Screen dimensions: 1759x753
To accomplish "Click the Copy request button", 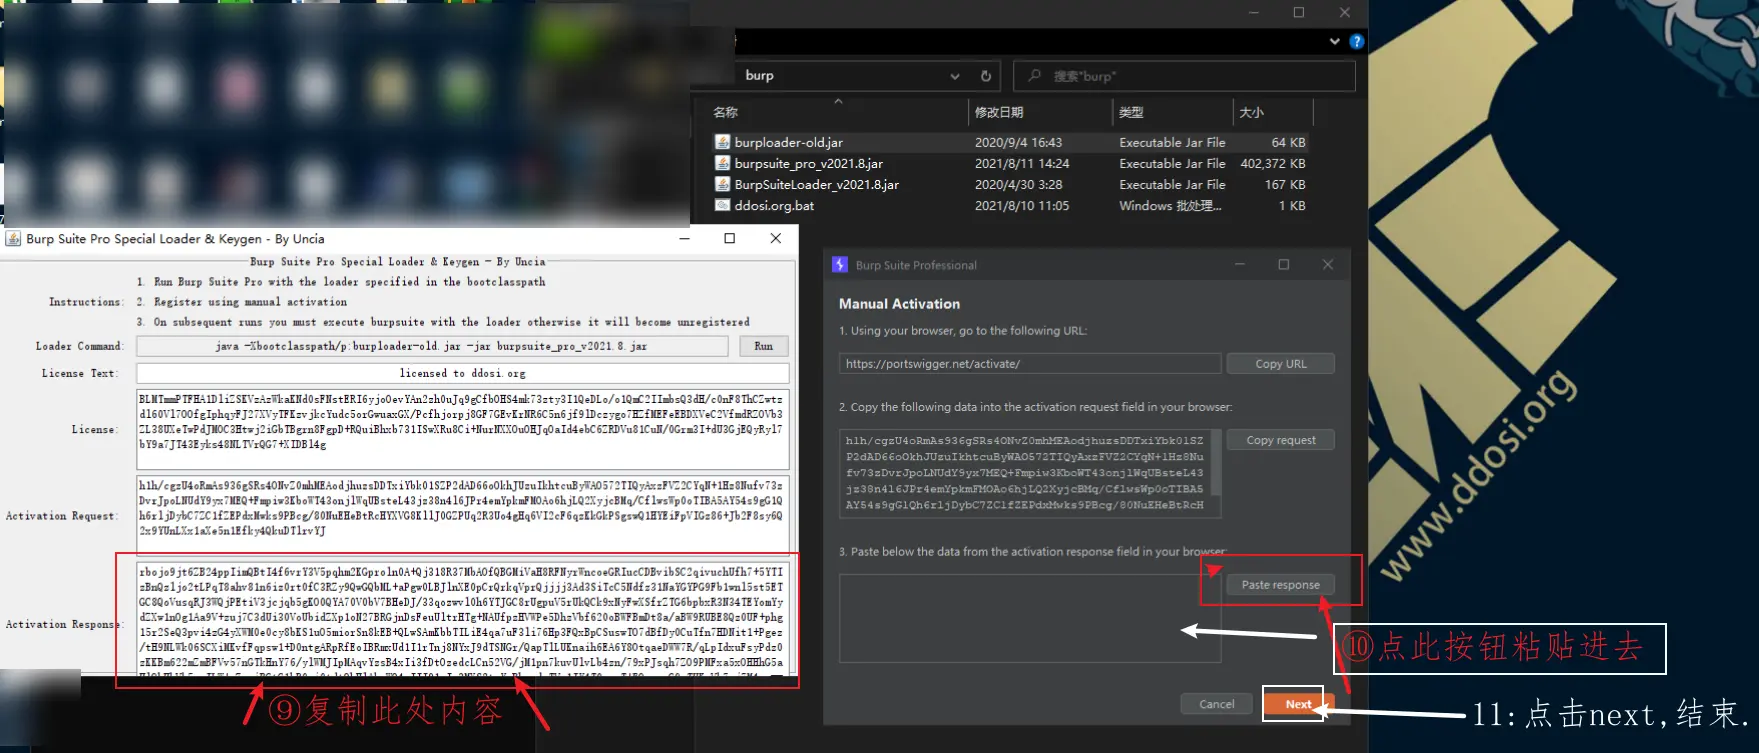I will click(1281, 440).
